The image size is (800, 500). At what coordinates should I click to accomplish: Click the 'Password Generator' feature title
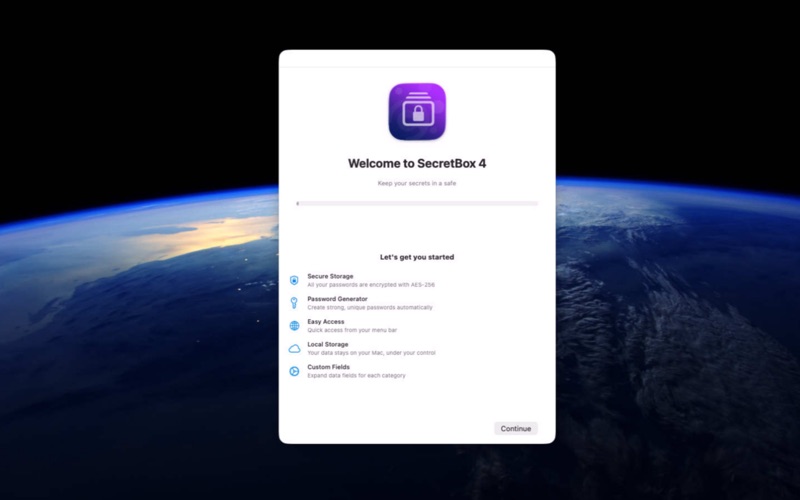337,299
